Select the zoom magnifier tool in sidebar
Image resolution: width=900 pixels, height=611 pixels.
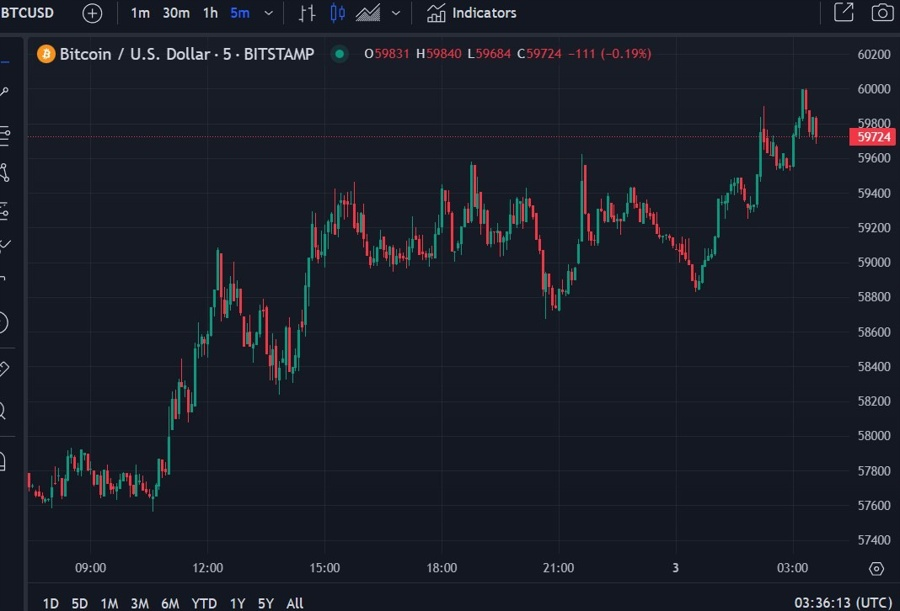[3, 411]
